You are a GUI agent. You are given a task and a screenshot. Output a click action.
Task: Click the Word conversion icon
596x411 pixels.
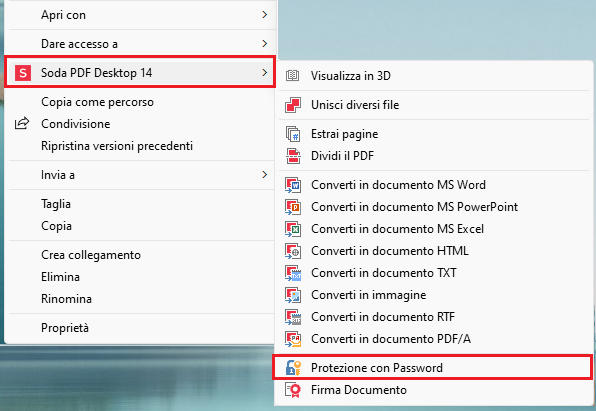pos(293,185)
